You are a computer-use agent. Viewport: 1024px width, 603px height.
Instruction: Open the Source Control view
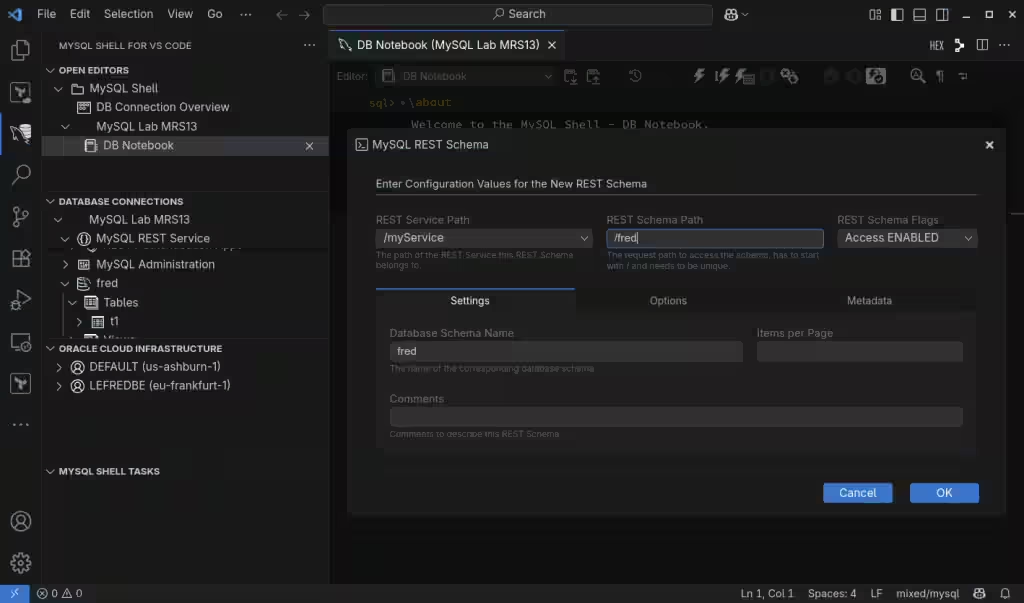pos(20,216)
